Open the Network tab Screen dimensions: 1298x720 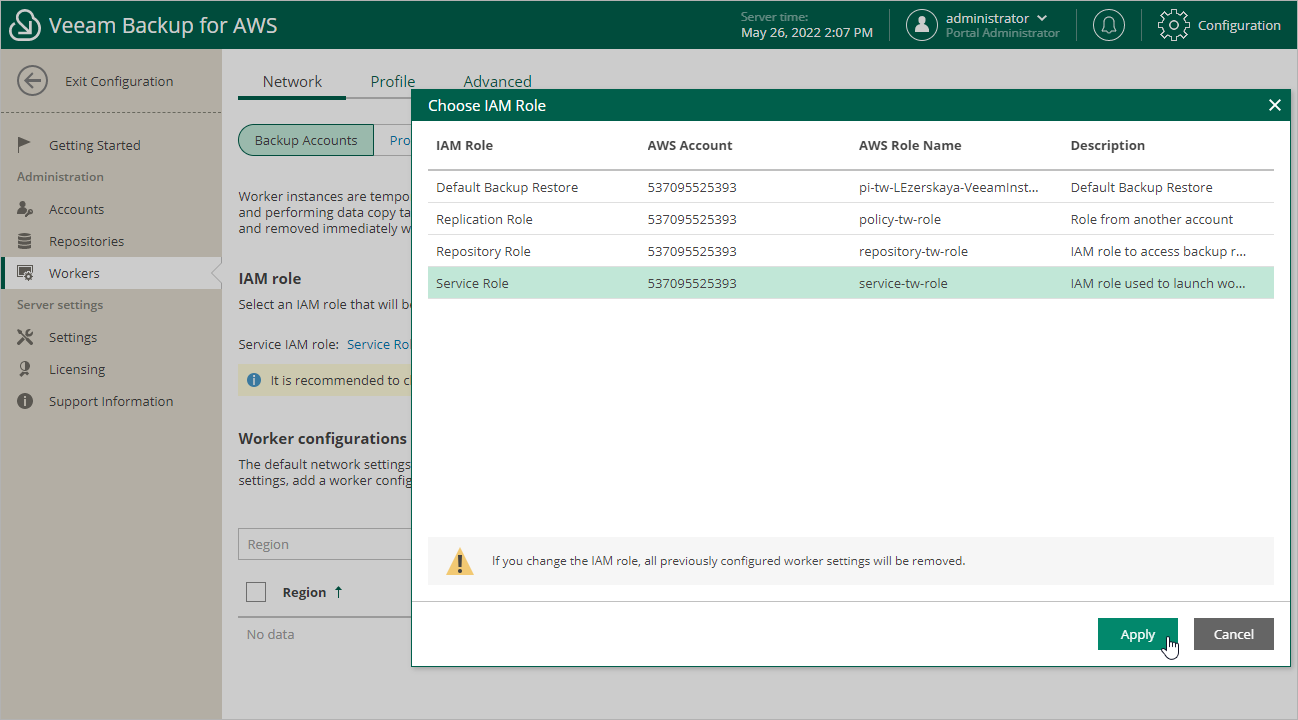tap(292, 82)
